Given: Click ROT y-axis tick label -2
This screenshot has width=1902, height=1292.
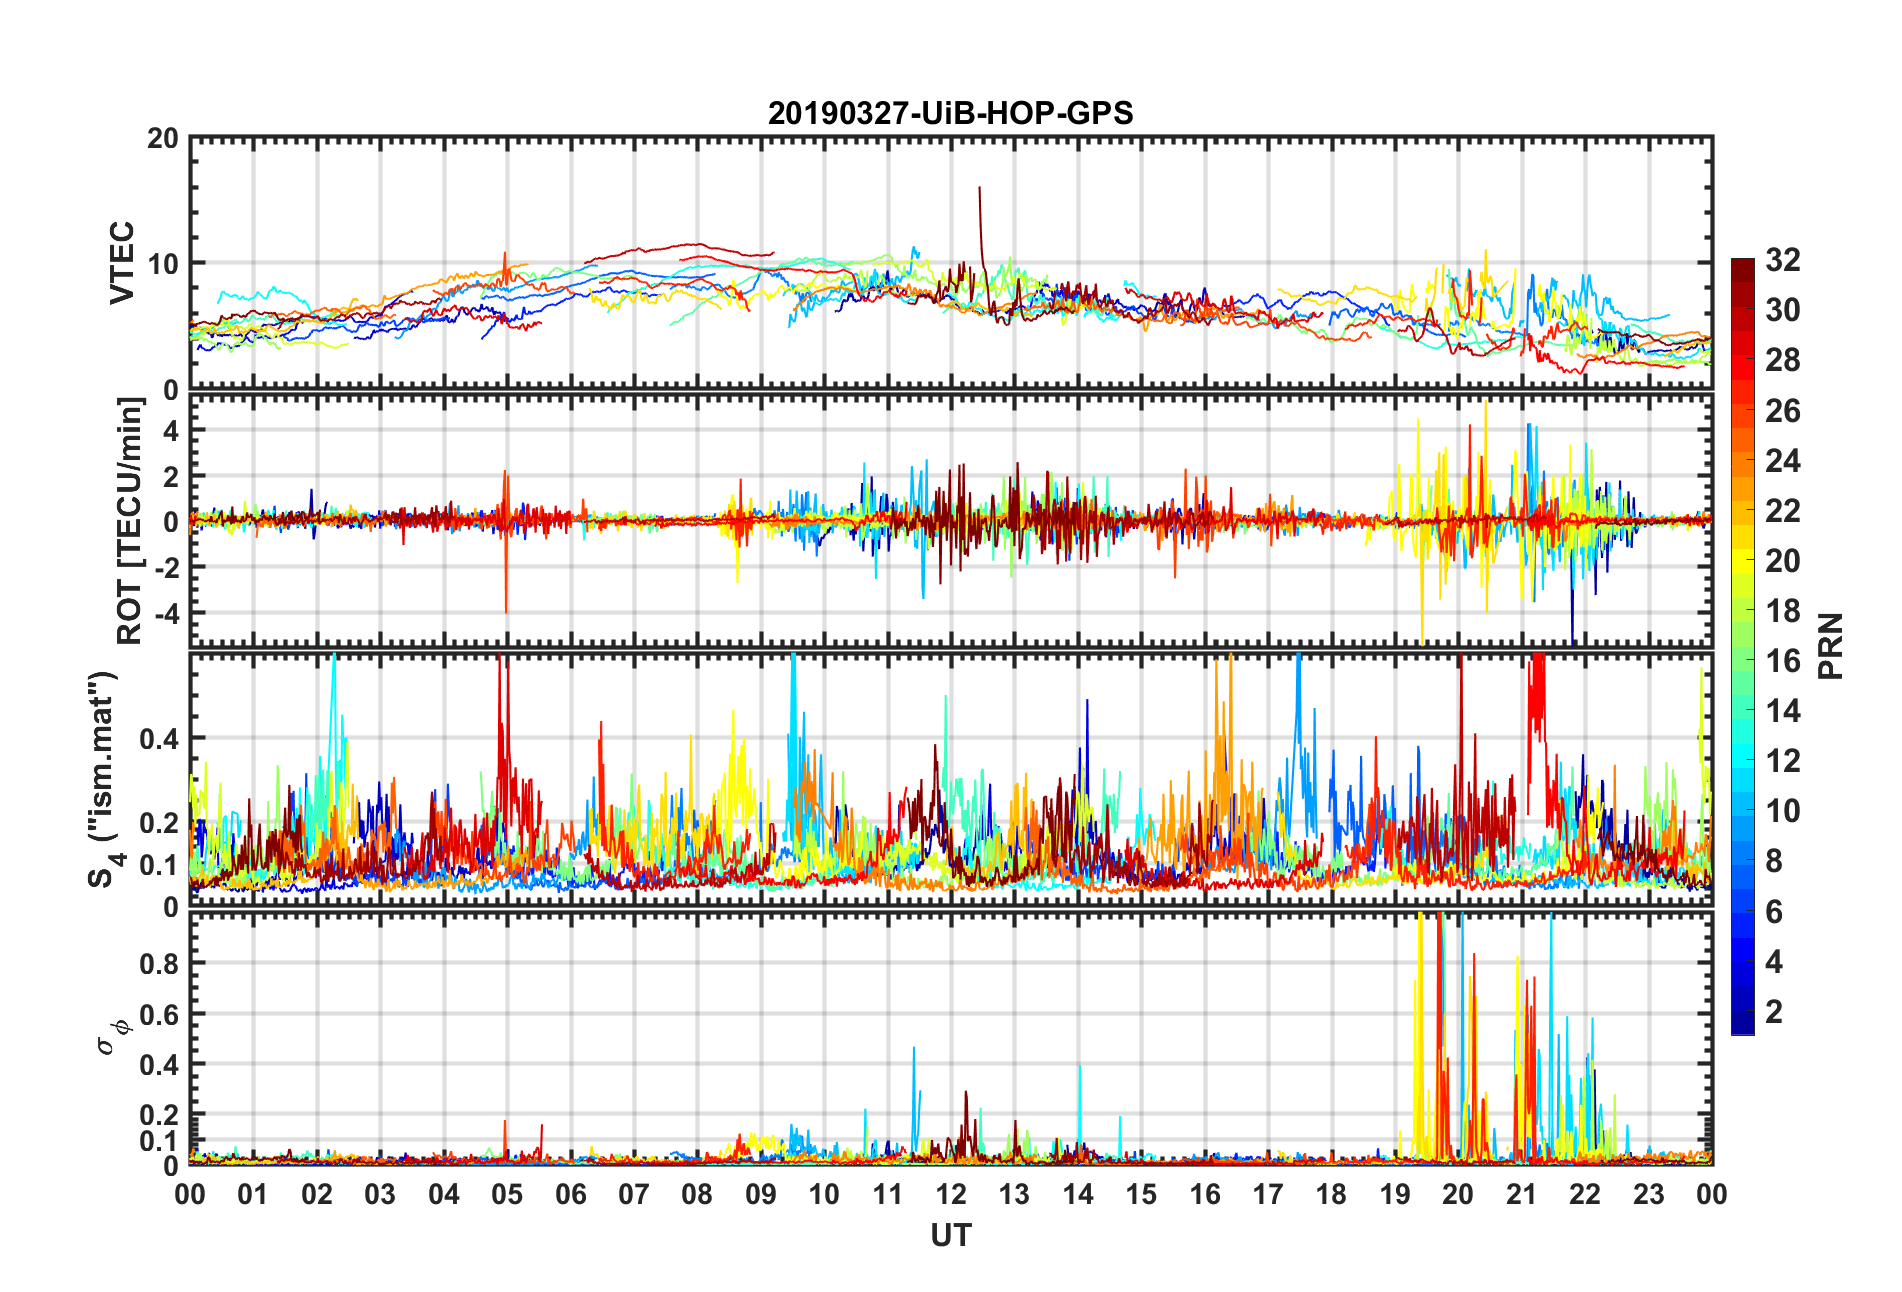Looking at the screenshot, I should click(x=165, y=566).
